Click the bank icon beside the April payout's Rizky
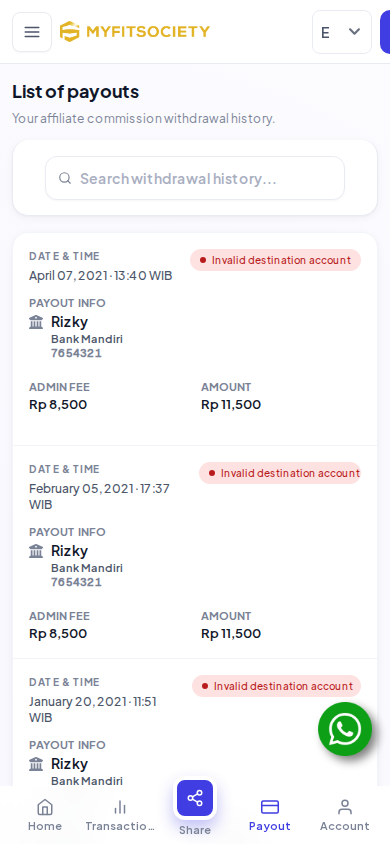This screenshot has width=390, height=844. click(36, 322)
